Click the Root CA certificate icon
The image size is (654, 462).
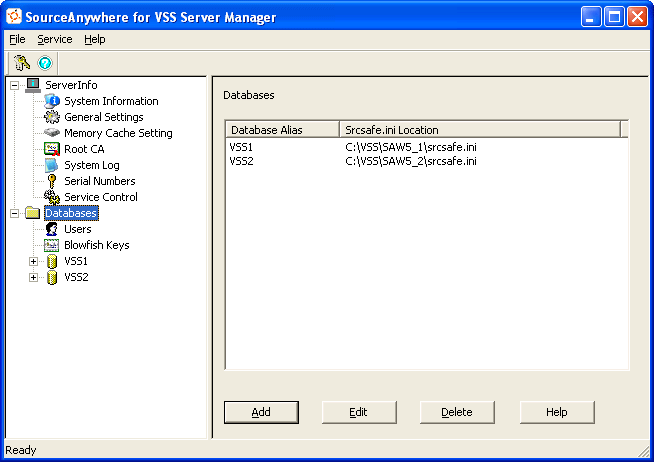[x=52, y=149]
